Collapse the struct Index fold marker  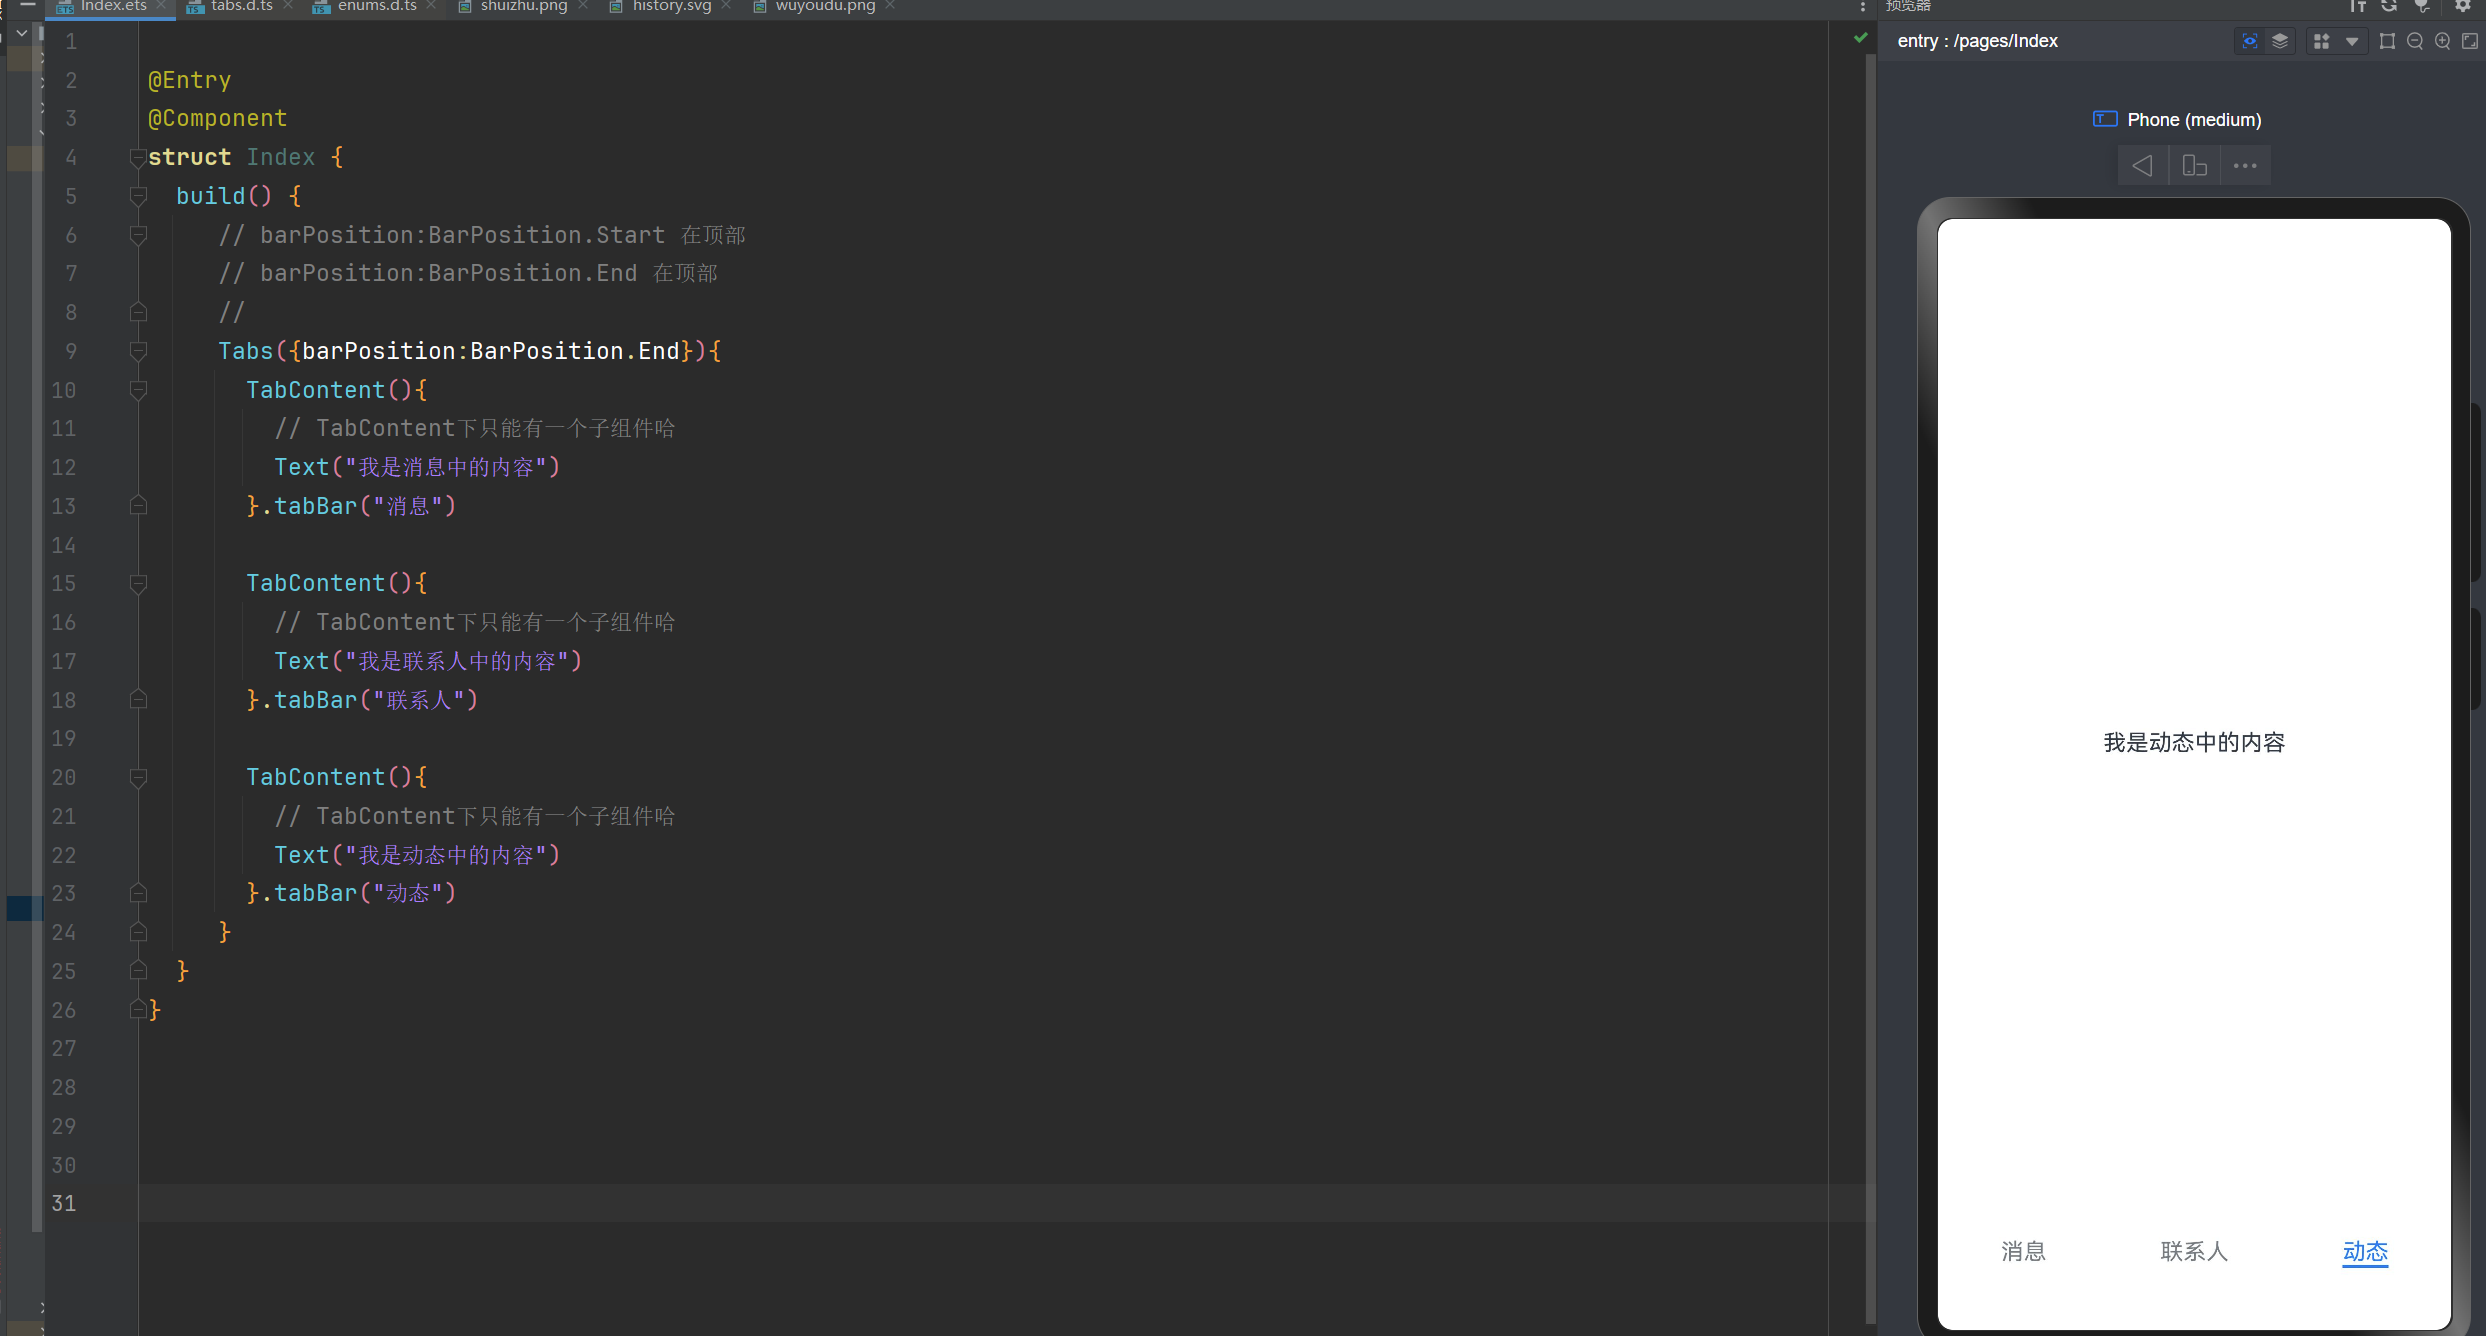pos(138,158)
